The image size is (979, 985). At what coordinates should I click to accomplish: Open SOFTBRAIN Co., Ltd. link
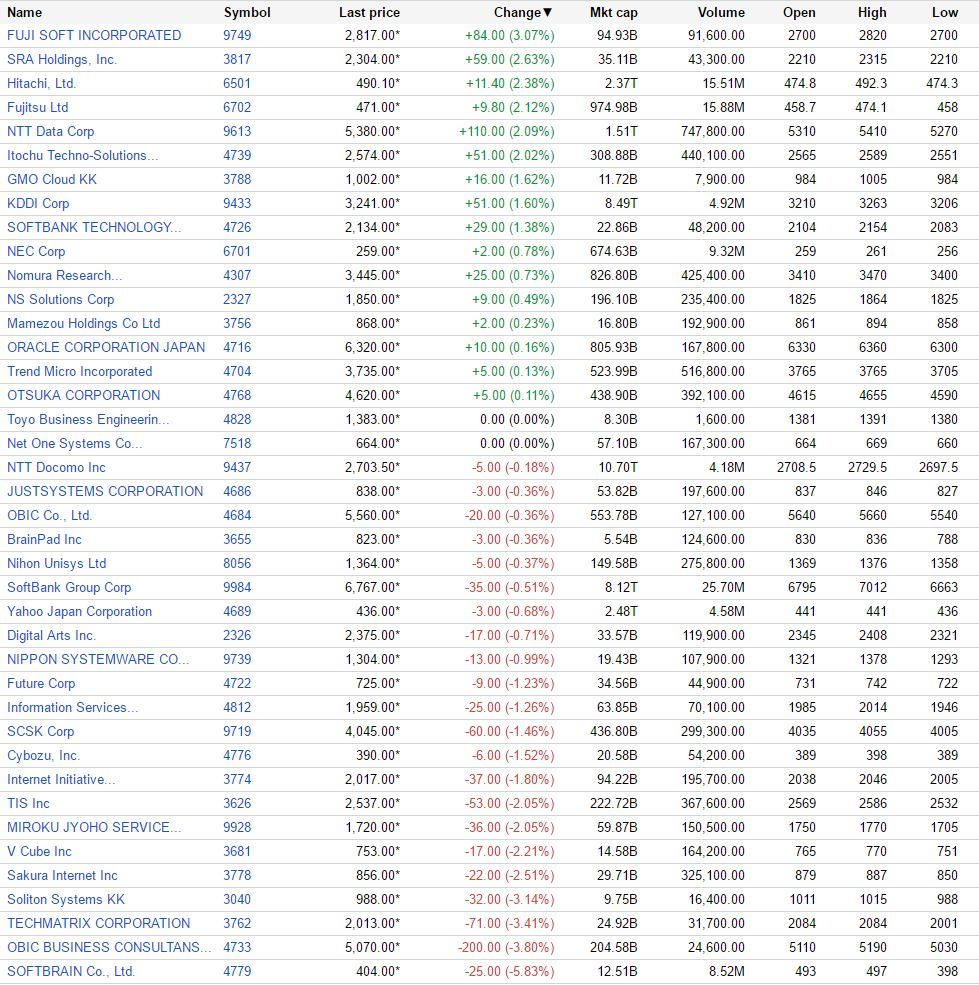coord(71,971)
